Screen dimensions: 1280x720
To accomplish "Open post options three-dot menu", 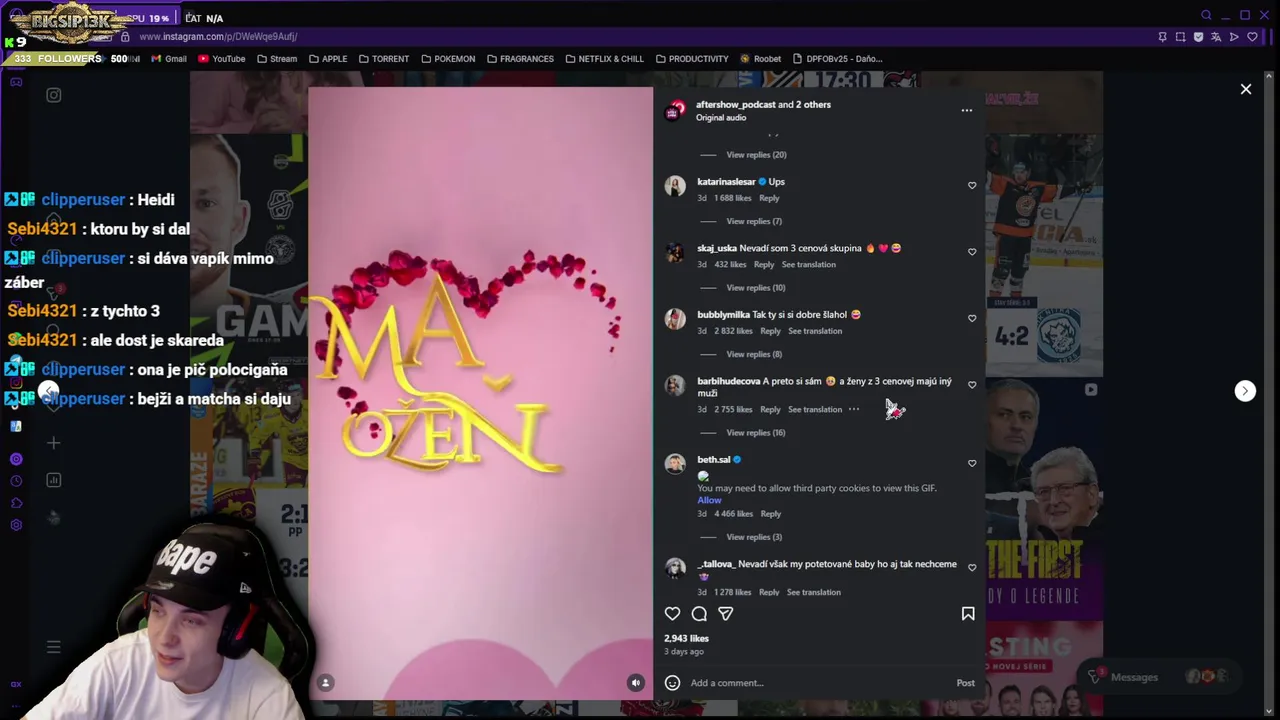I will pyautogui.click(x=966, y=110).
